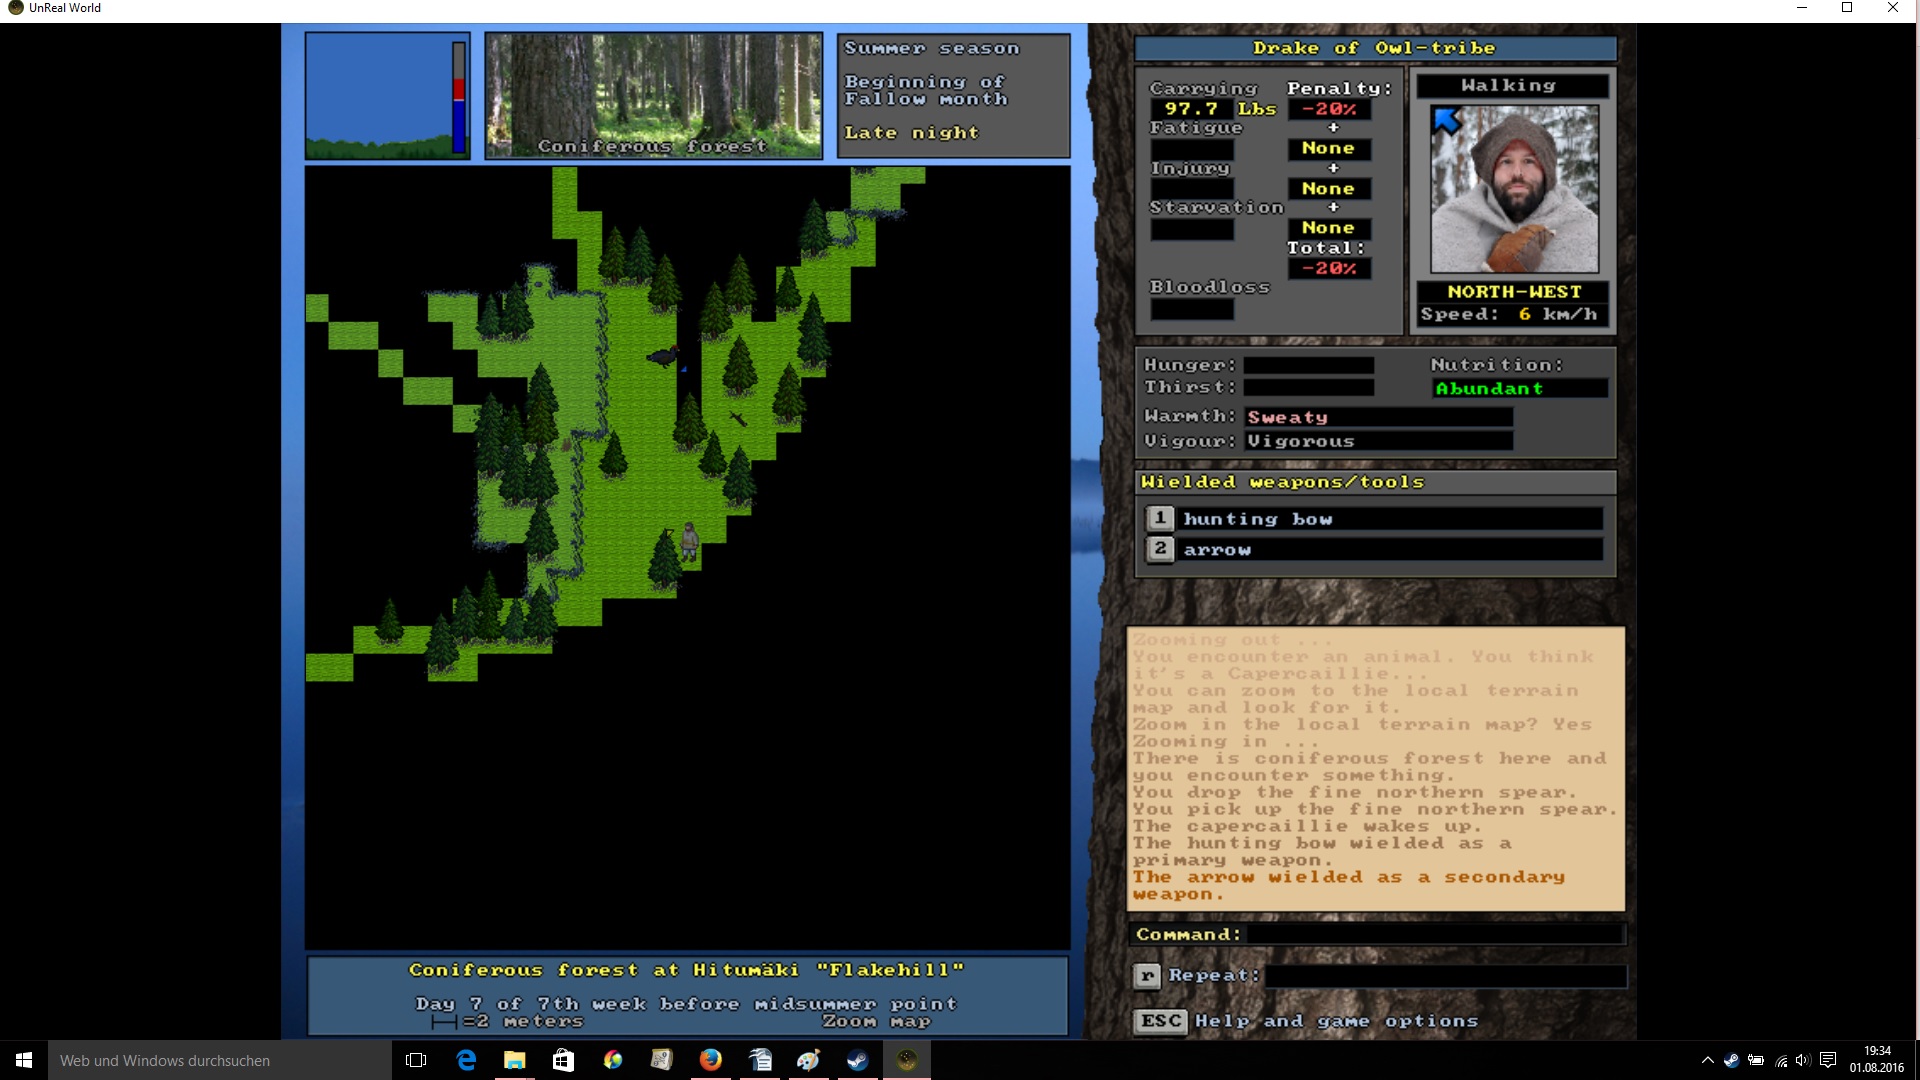Image resolution: width=1920 pixels, height=1080 pixels.
Task: Open the Windows Start menu
Action: (24, 1060)
